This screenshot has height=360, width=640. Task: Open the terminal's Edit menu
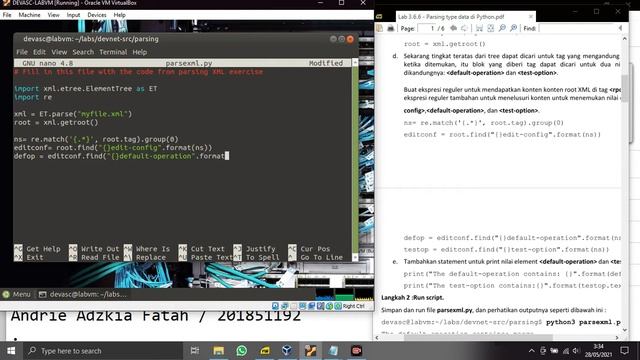(39, 52)
